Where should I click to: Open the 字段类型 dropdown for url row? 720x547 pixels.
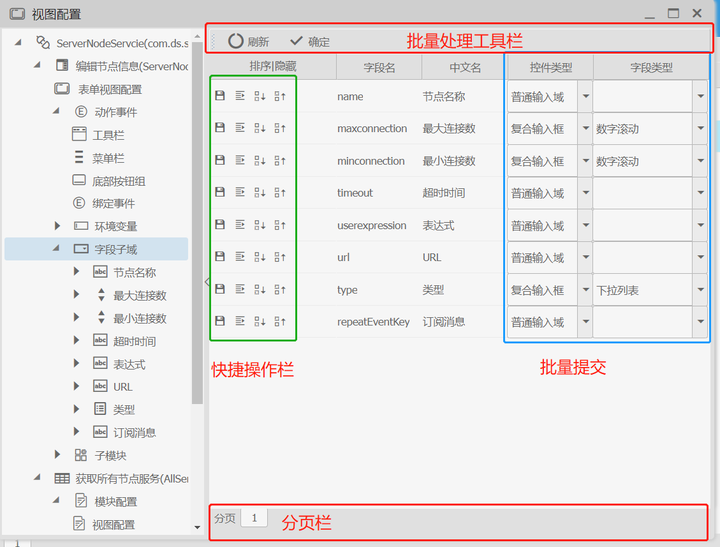700,257
